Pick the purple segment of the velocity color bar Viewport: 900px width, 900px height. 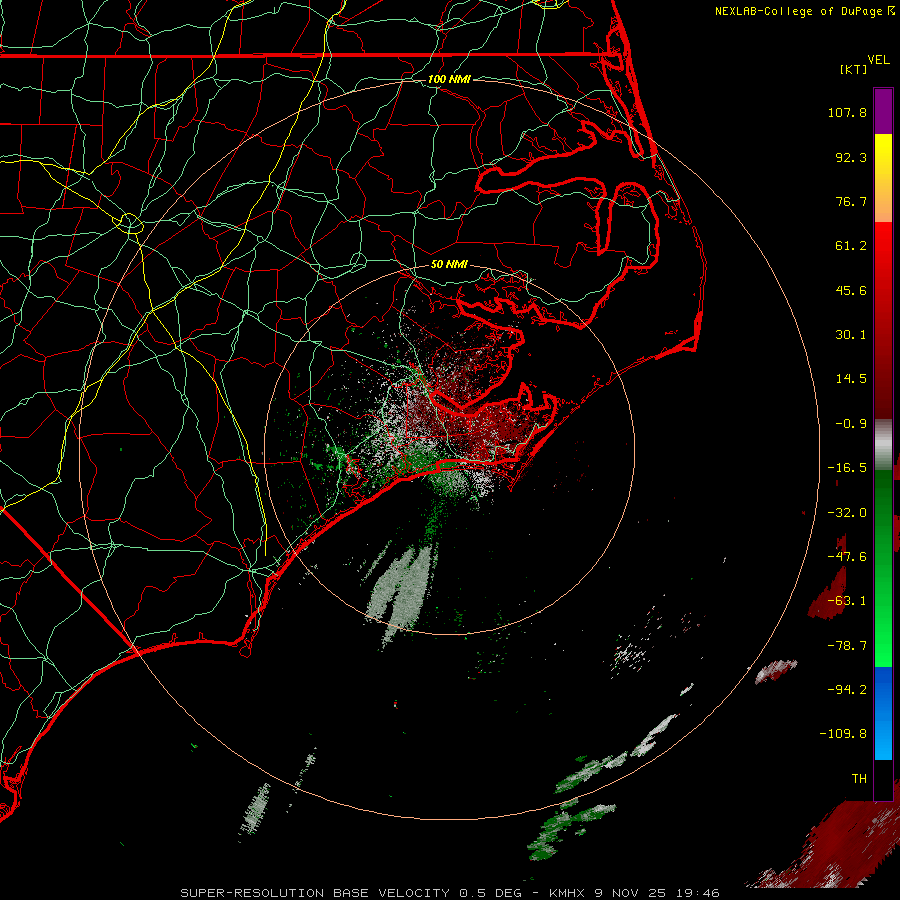[883, 111]
